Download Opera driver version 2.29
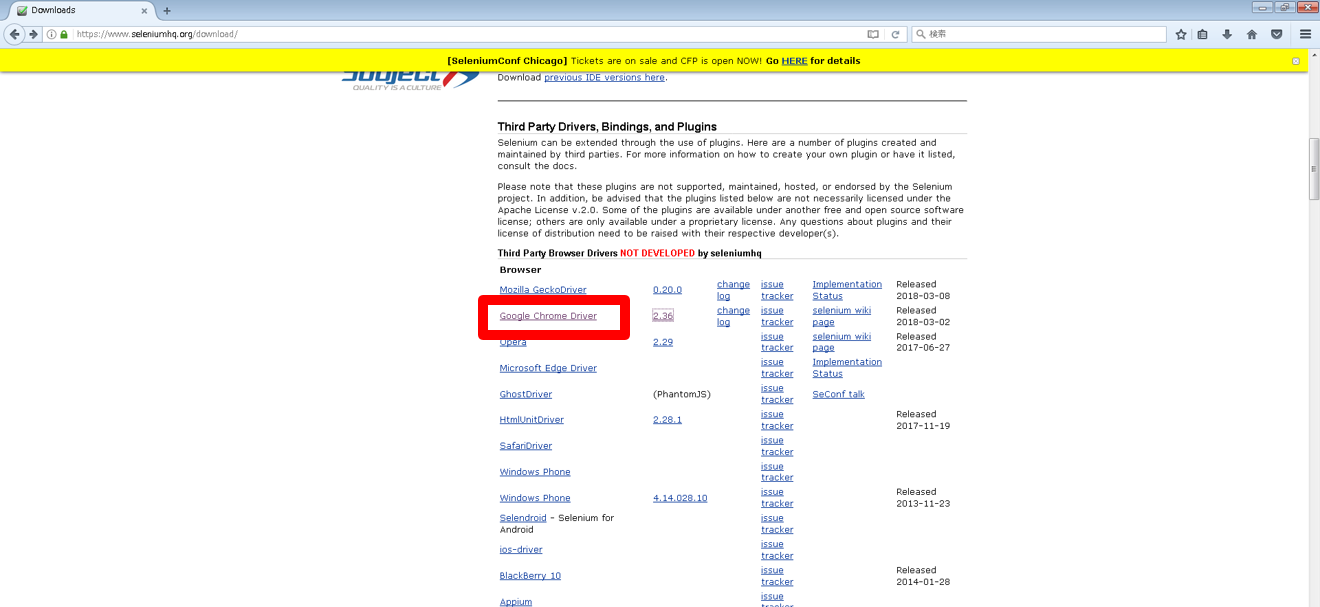1320x607 pixels. (x=663, y=342)
